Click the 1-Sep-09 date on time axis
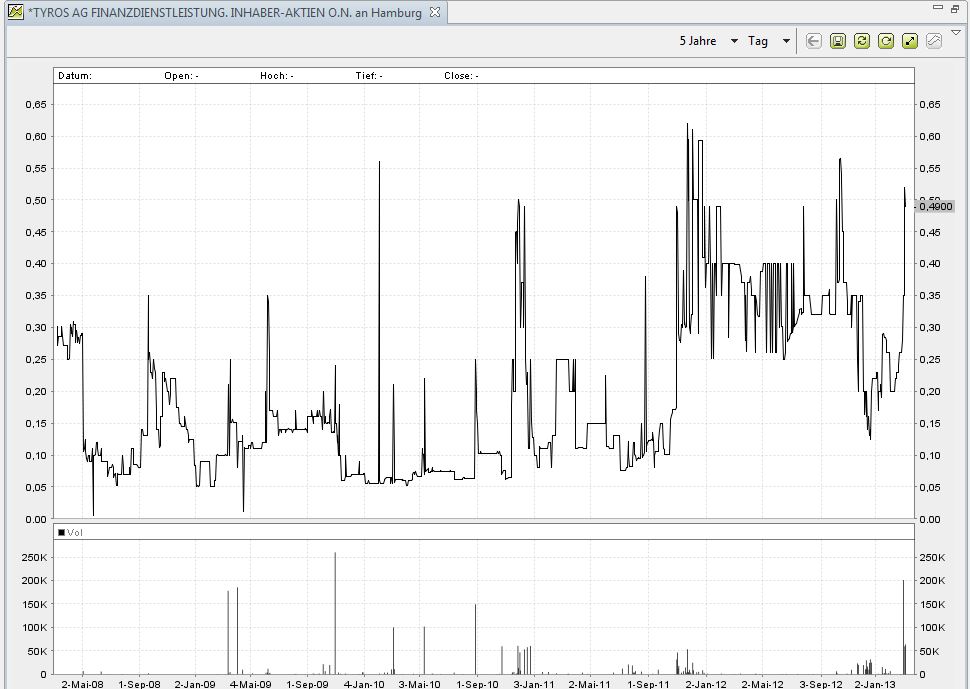970x689 pixels. point(308,682)
